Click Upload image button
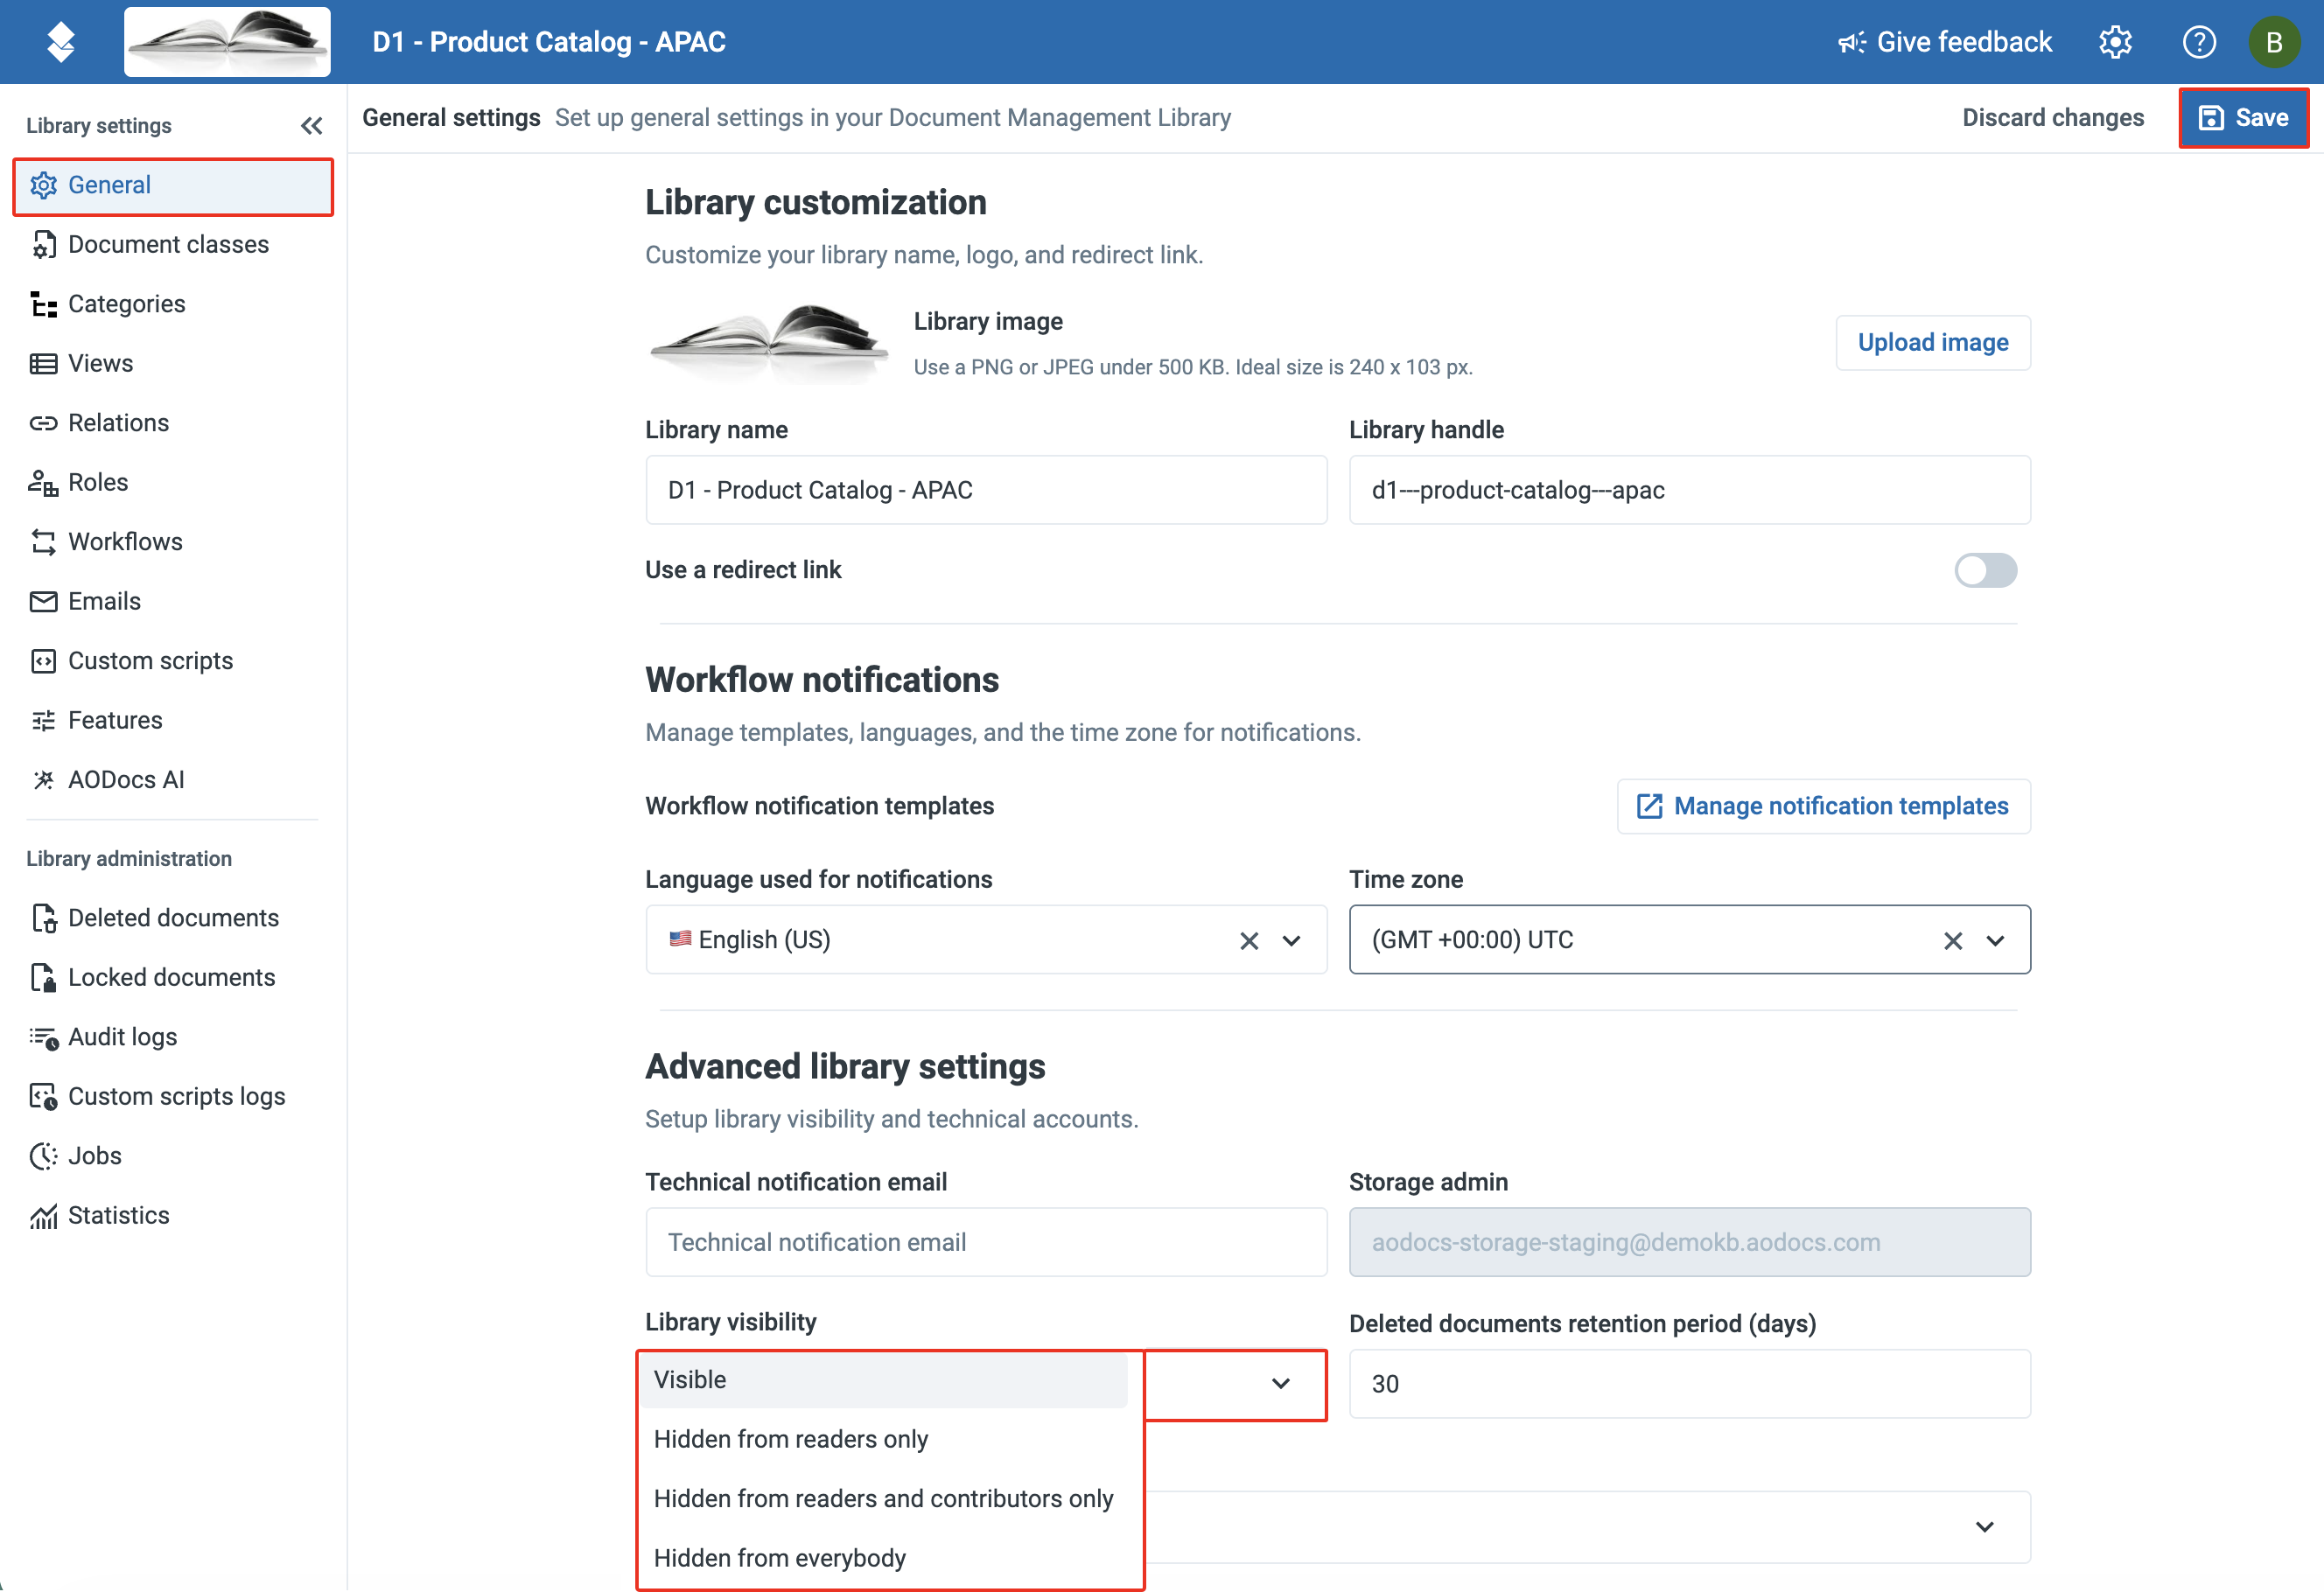 coord(1933,343)
